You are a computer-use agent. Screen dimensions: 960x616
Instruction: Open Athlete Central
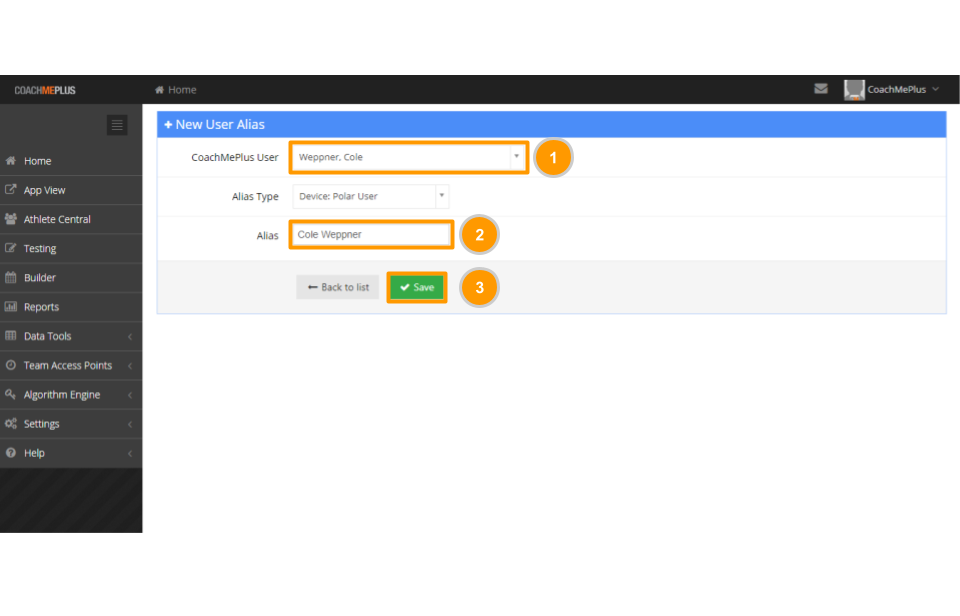click(x=71, y=219)
